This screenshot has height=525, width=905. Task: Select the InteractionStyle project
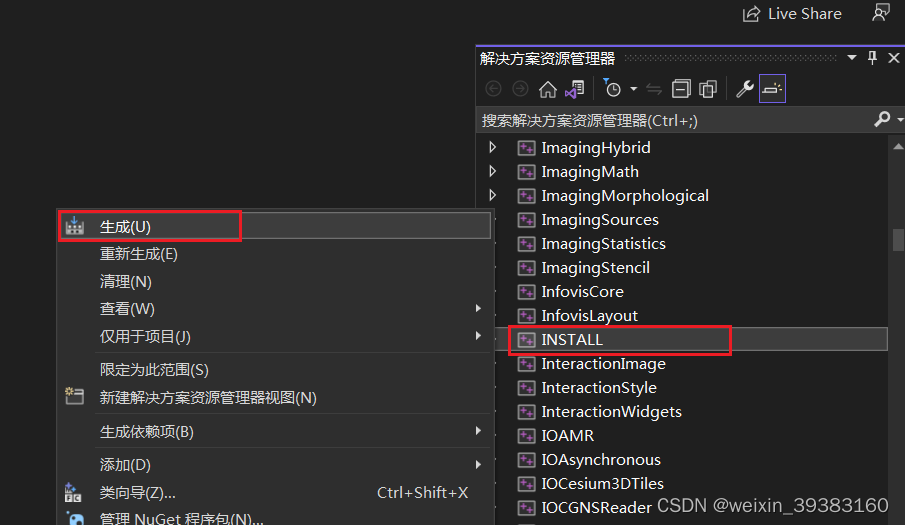(x=599, y=388)
